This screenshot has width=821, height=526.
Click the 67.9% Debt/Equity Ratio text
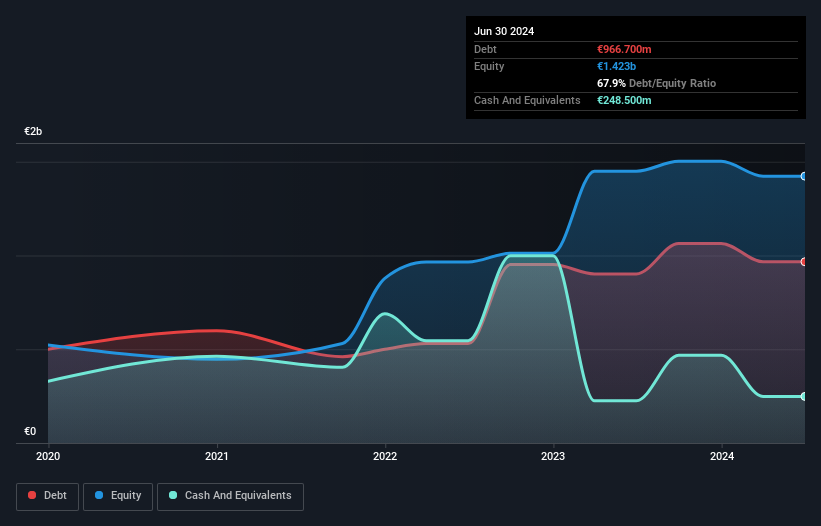point(656,83)
